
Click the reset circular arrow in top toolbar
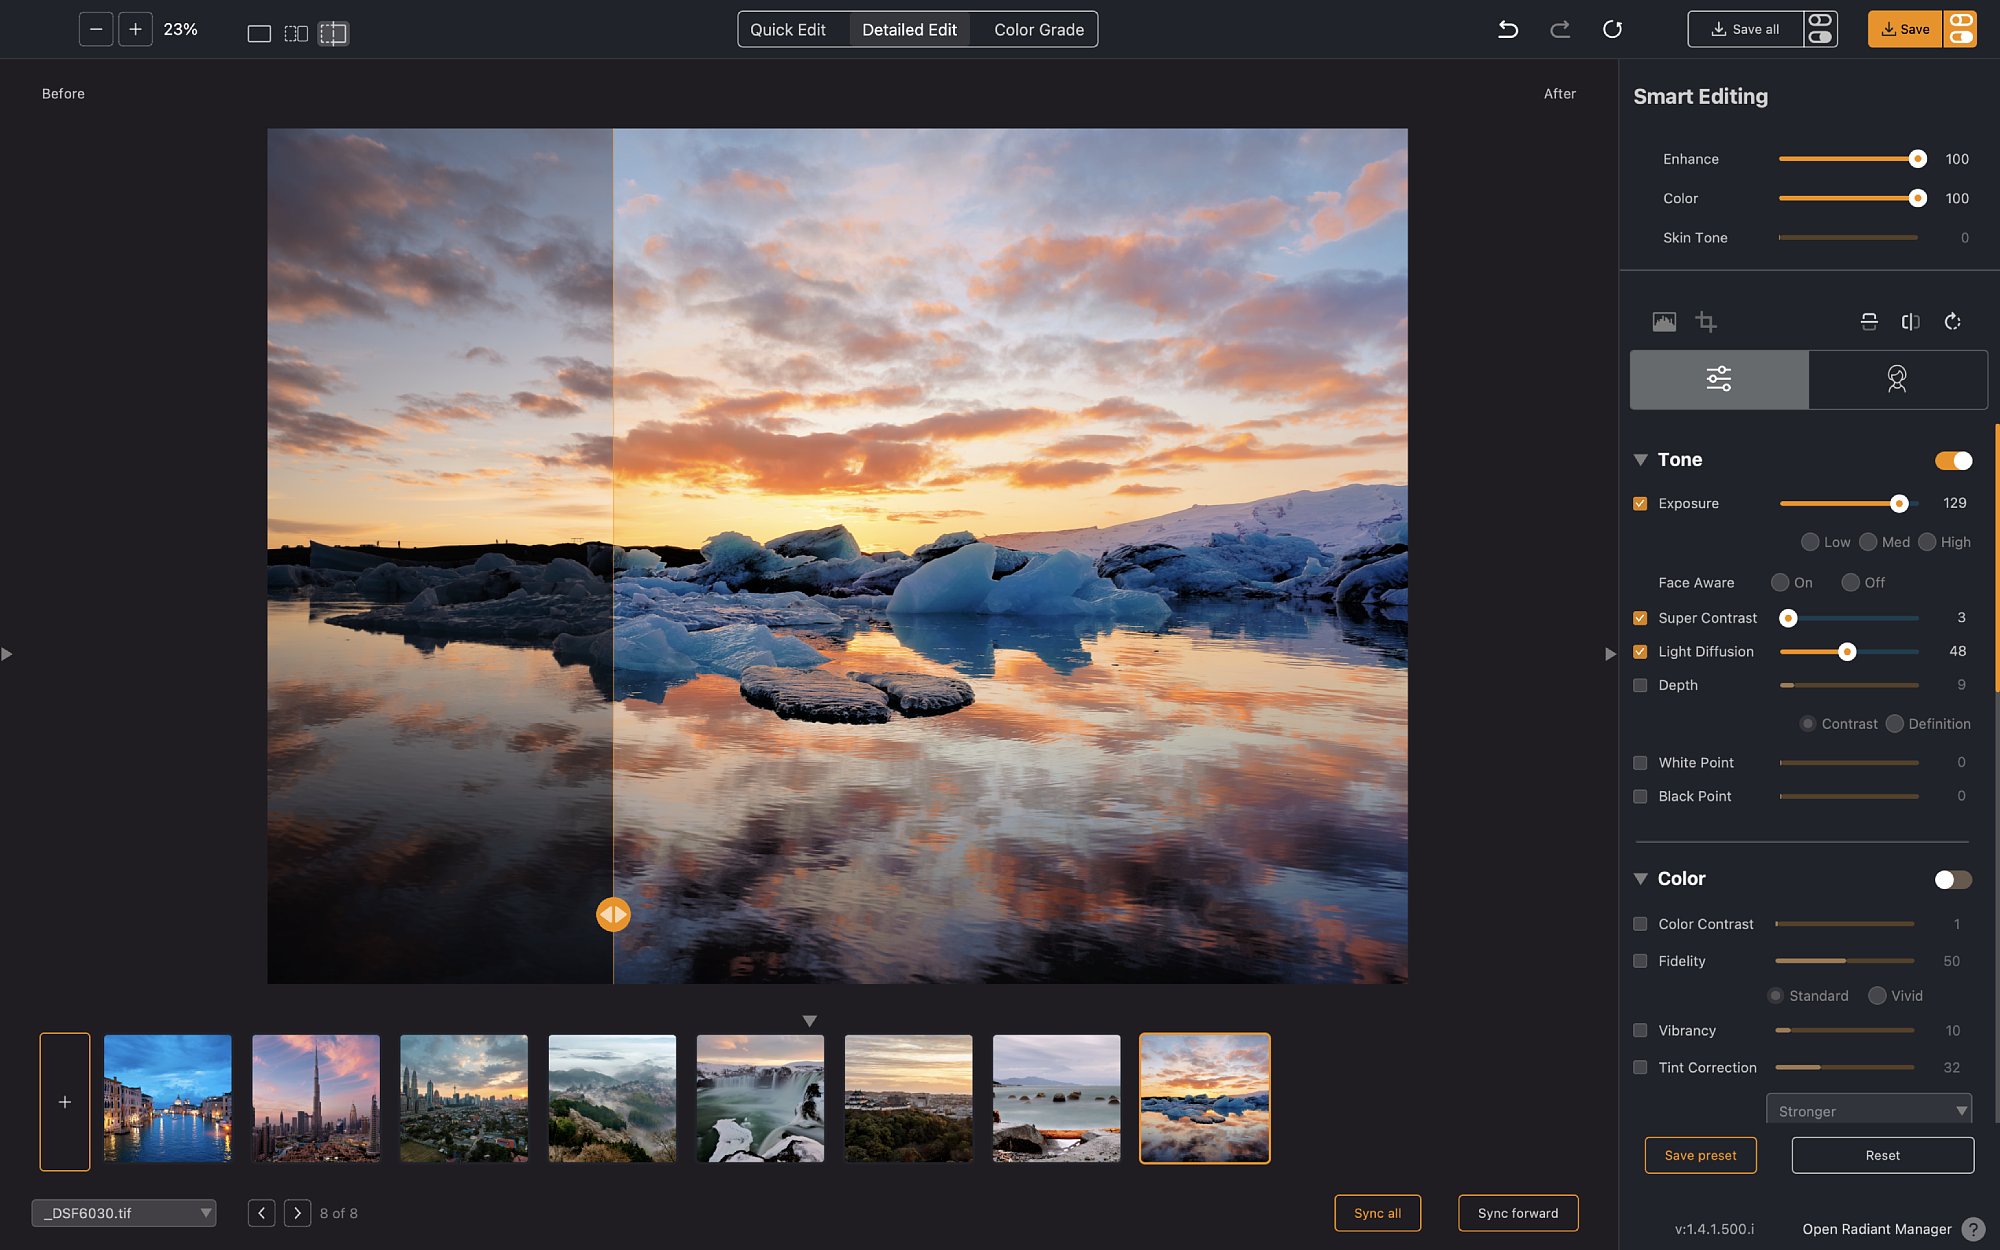pos(1612,29)
